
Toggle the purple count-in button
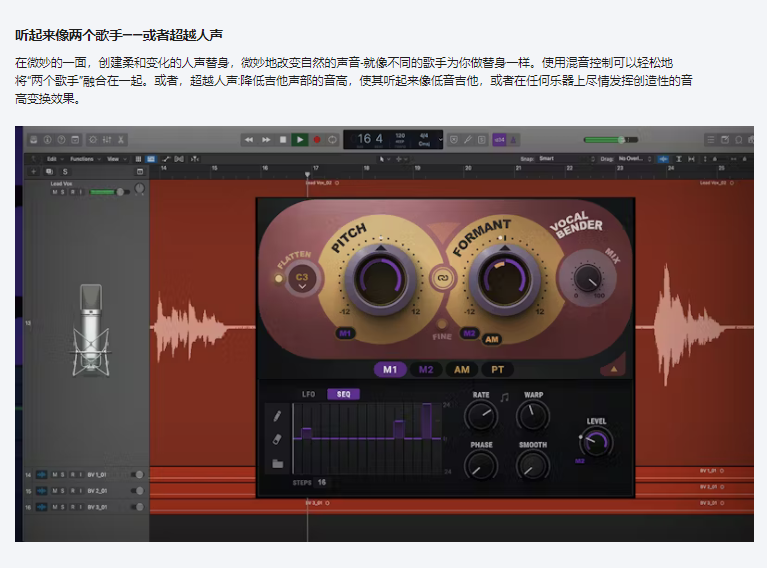[499, 140]
